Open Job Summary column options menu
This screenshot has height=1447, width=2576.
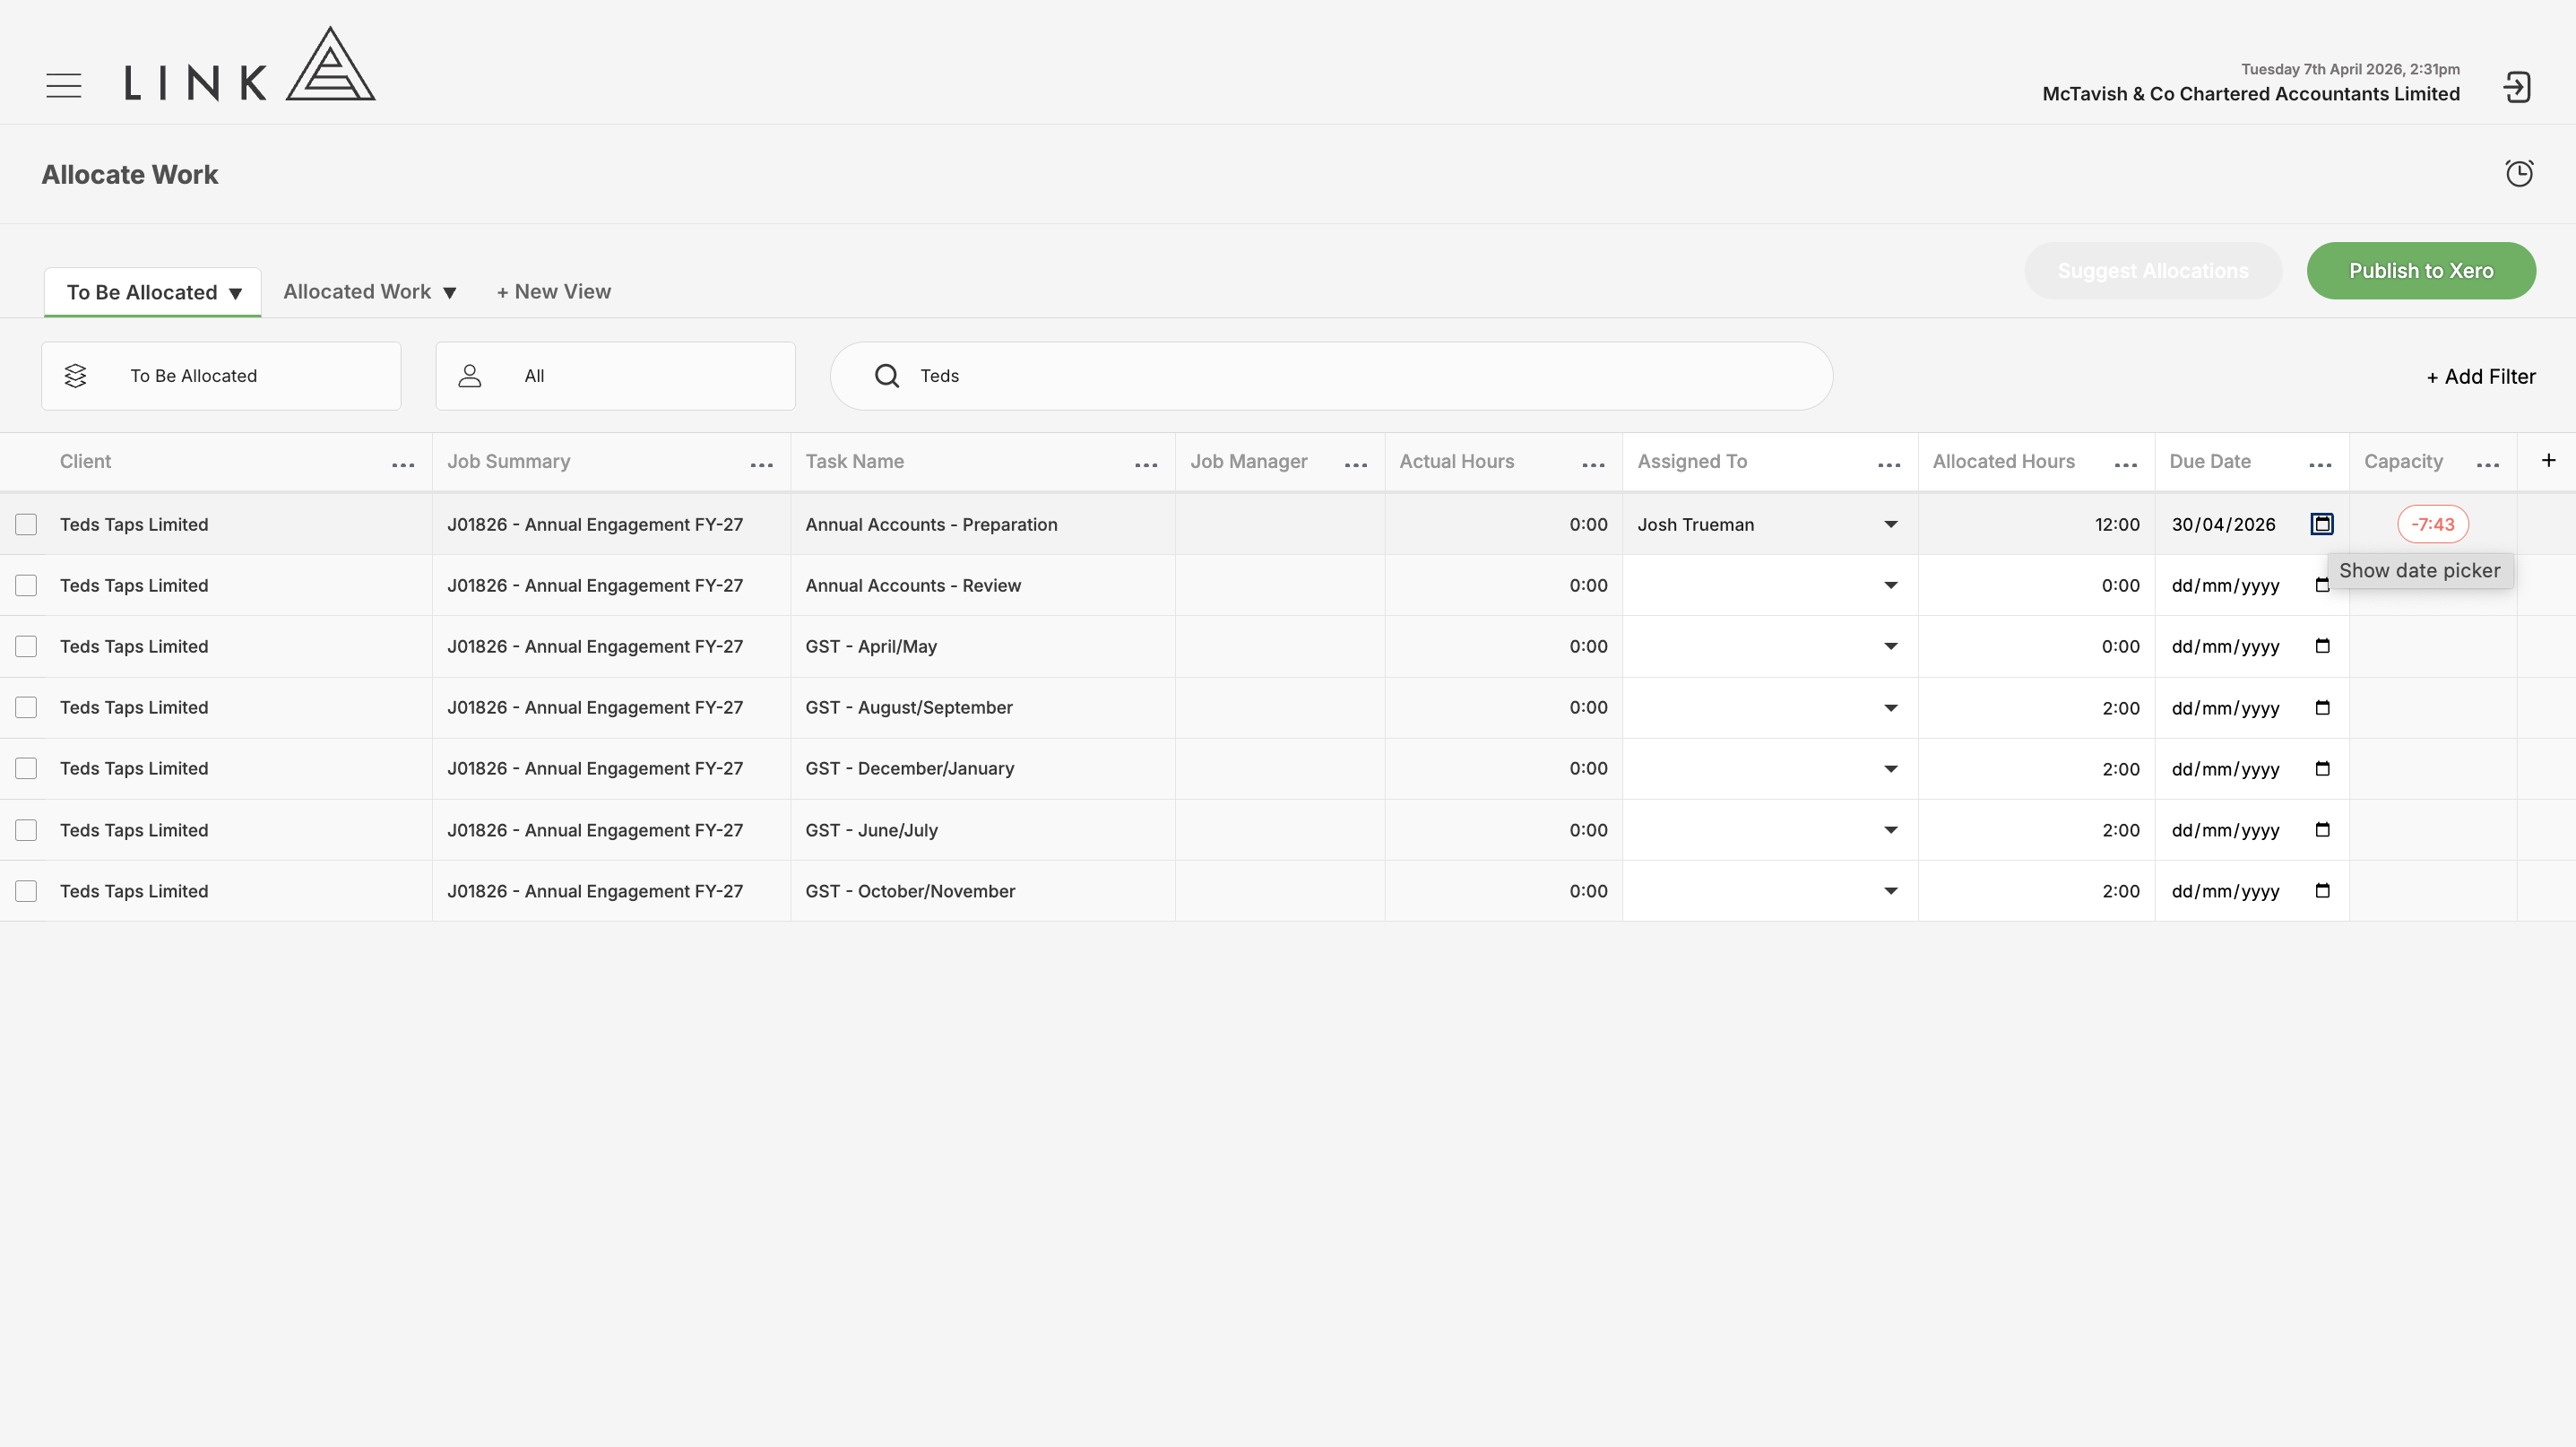click(x=762, y=465)
